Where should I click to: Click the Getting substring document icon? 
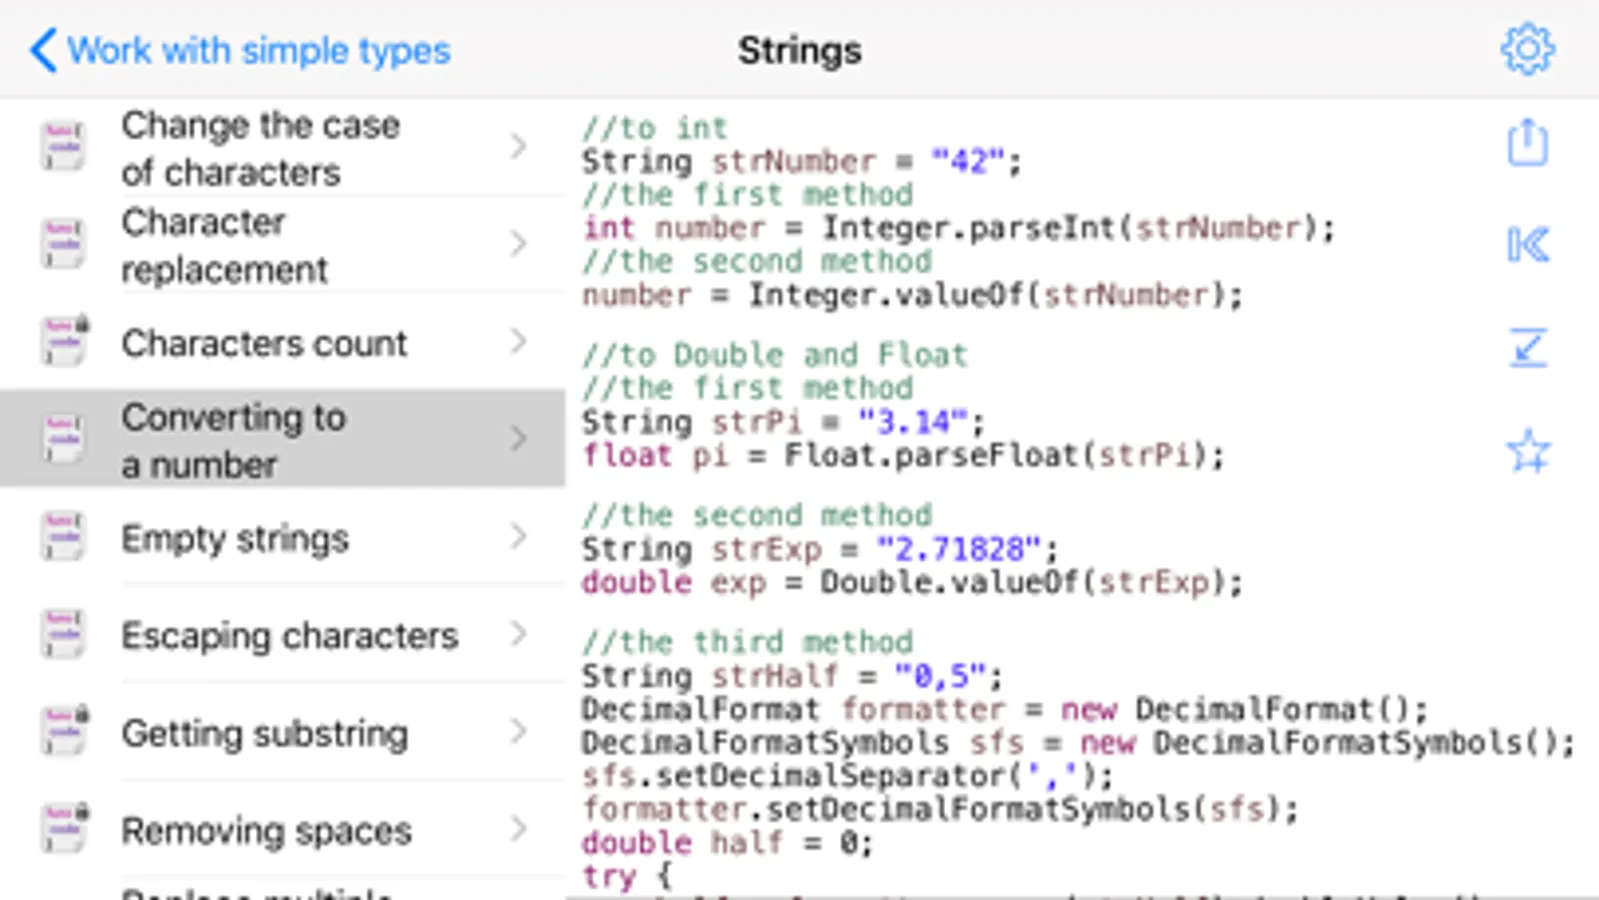coord(64,732)
